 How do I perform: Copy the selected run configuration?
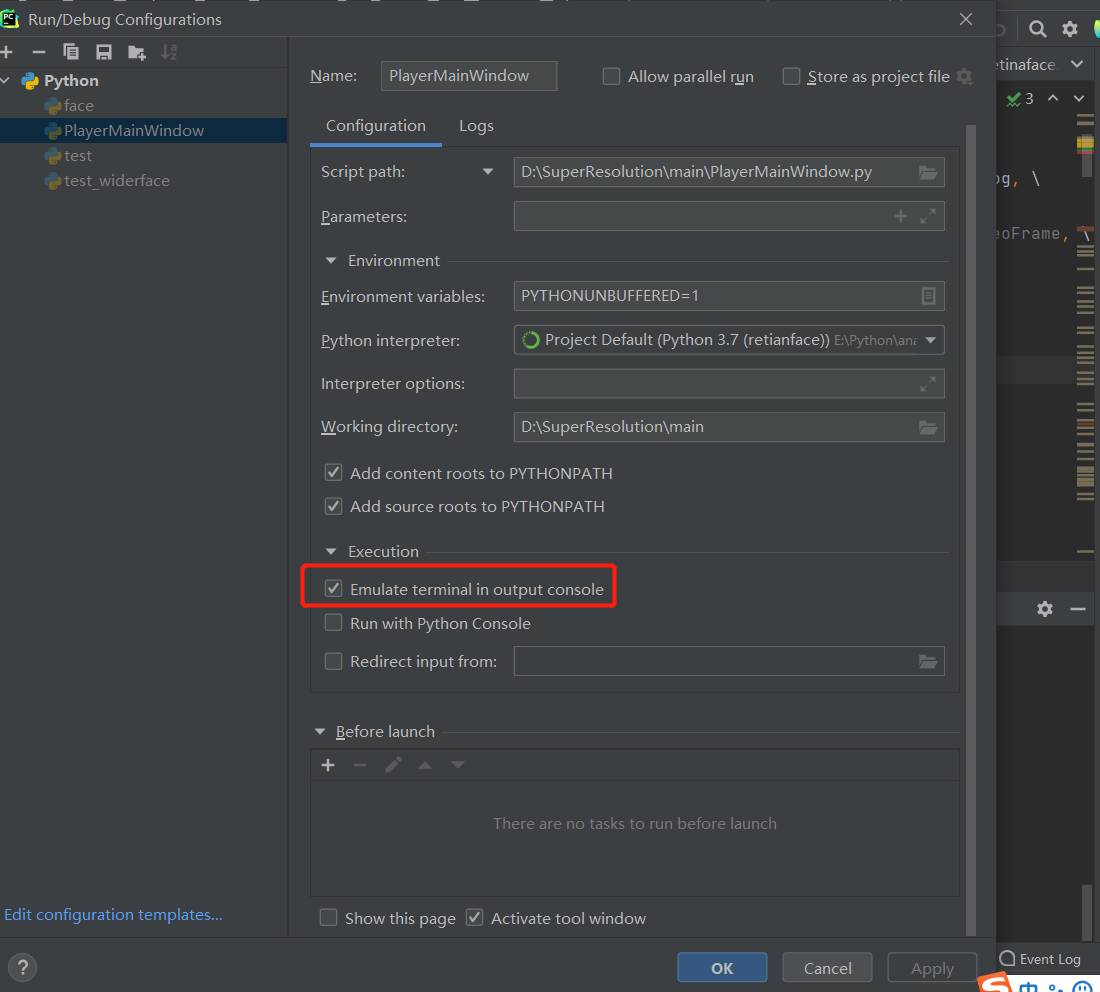[x=70, y=52]
